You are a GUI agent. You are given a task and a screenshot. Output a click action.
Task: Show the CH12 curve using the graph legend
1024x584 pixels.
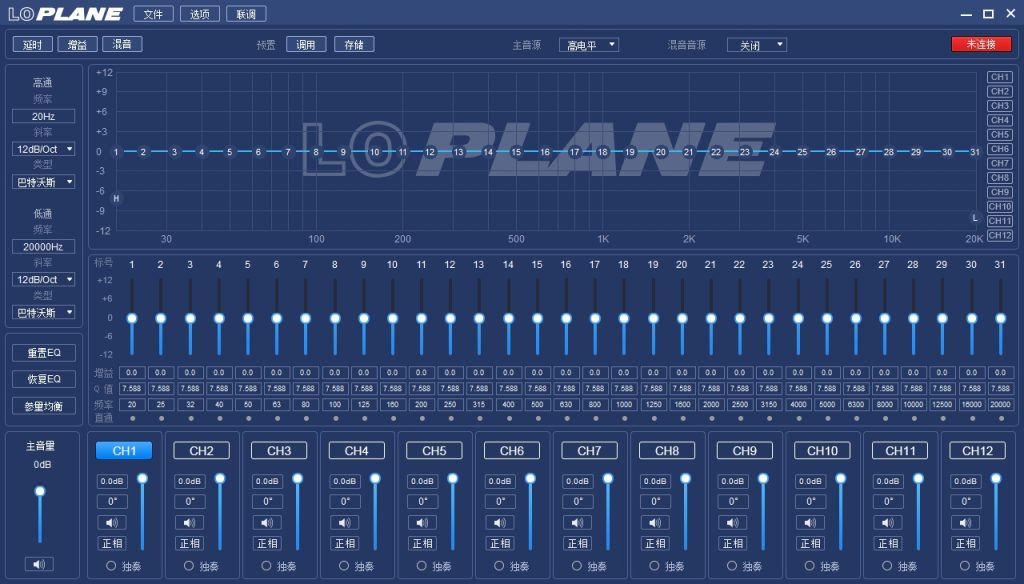click(x=1000, y=235)
